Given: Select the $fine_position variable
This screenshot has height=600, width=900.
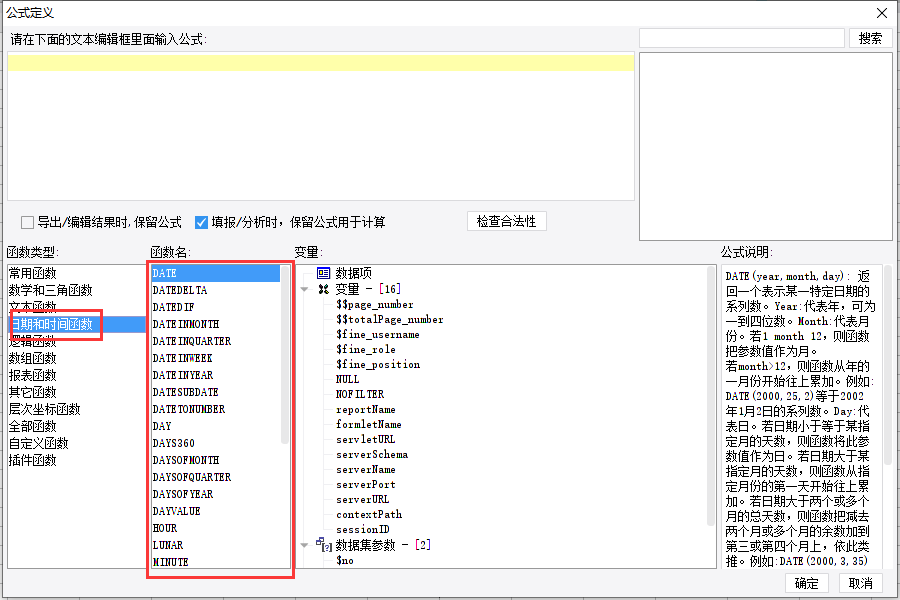Looking at the screenshot, I should click(378, 365).
